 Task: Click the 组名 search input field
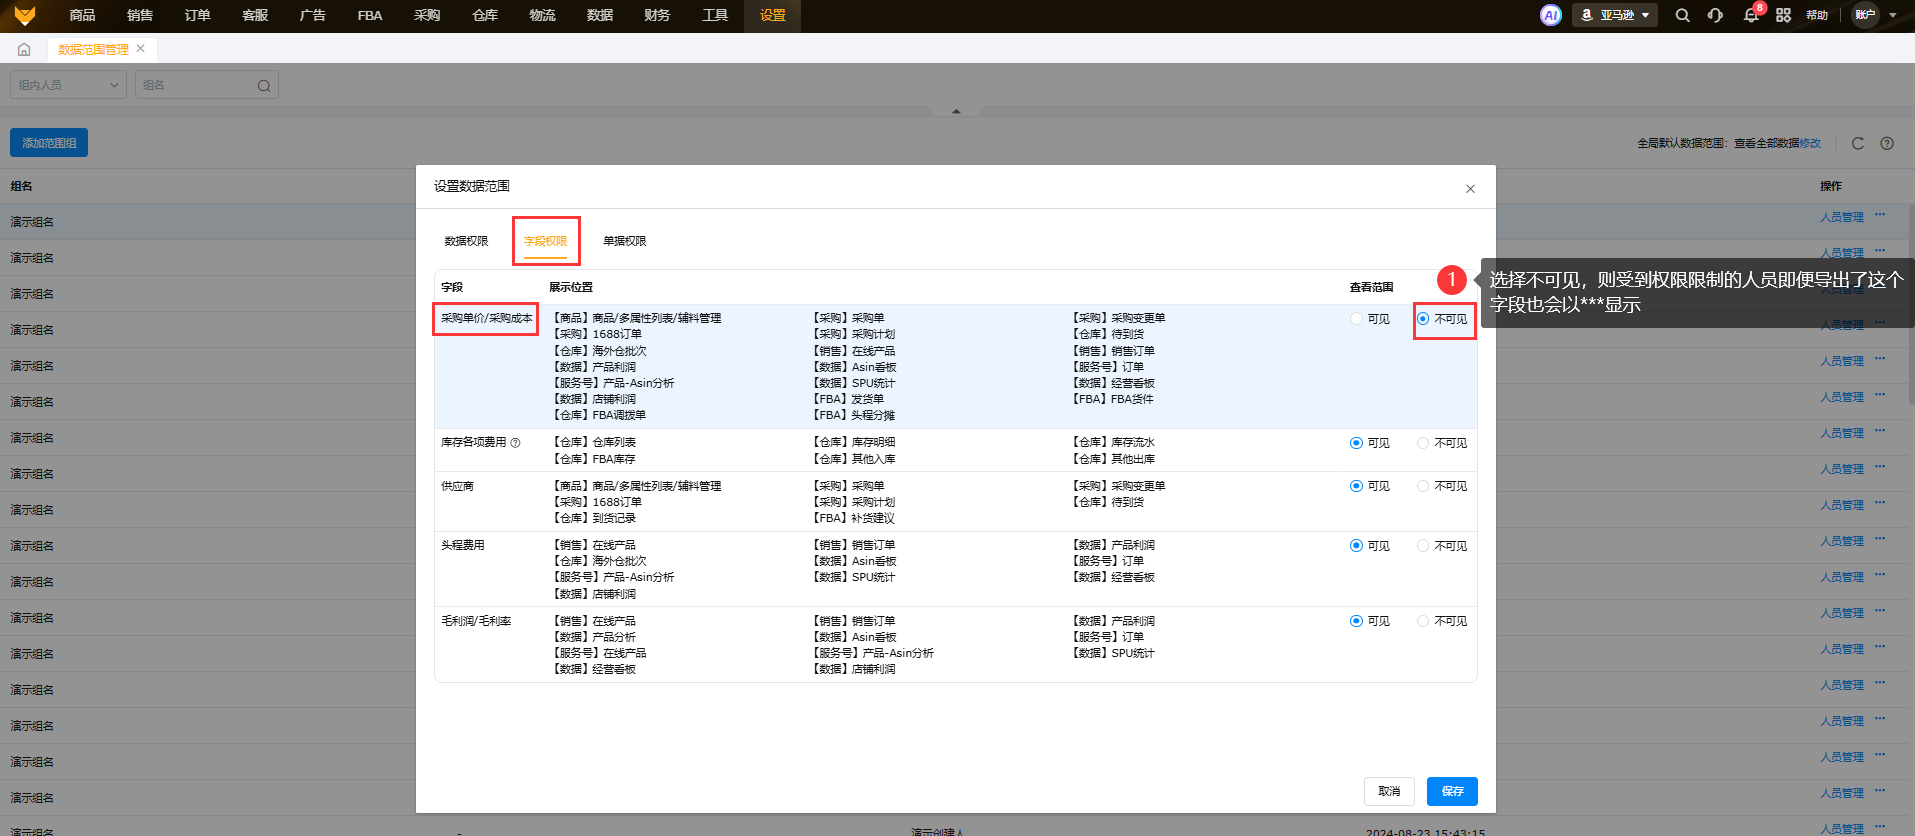pos(197,85)
